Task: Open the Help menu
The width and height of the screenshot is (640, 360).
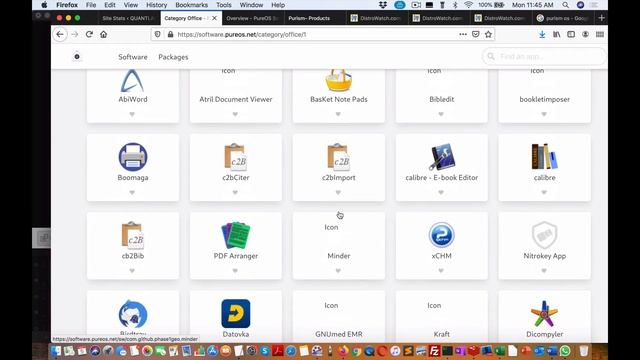Action: [278, 5]
